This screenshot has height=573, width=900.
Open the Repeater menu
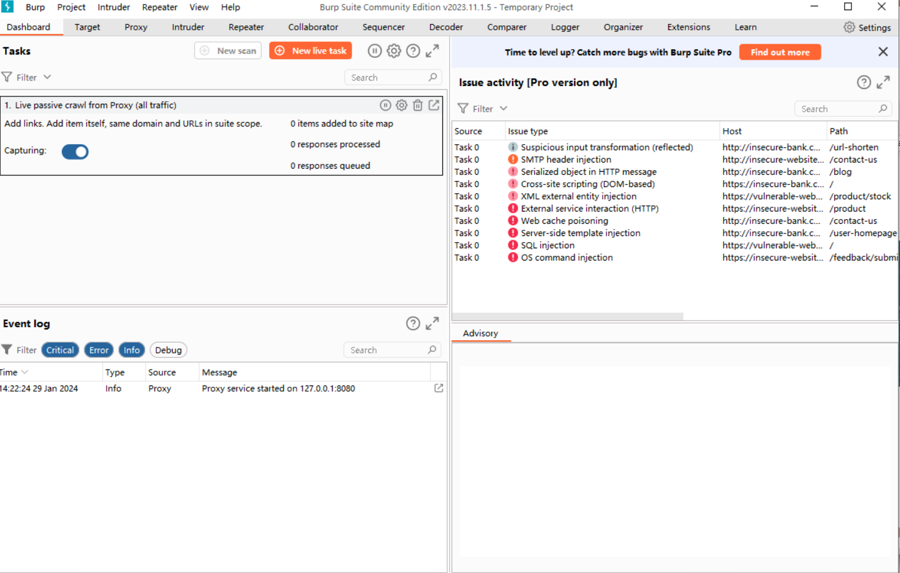[x=160, y=7]
